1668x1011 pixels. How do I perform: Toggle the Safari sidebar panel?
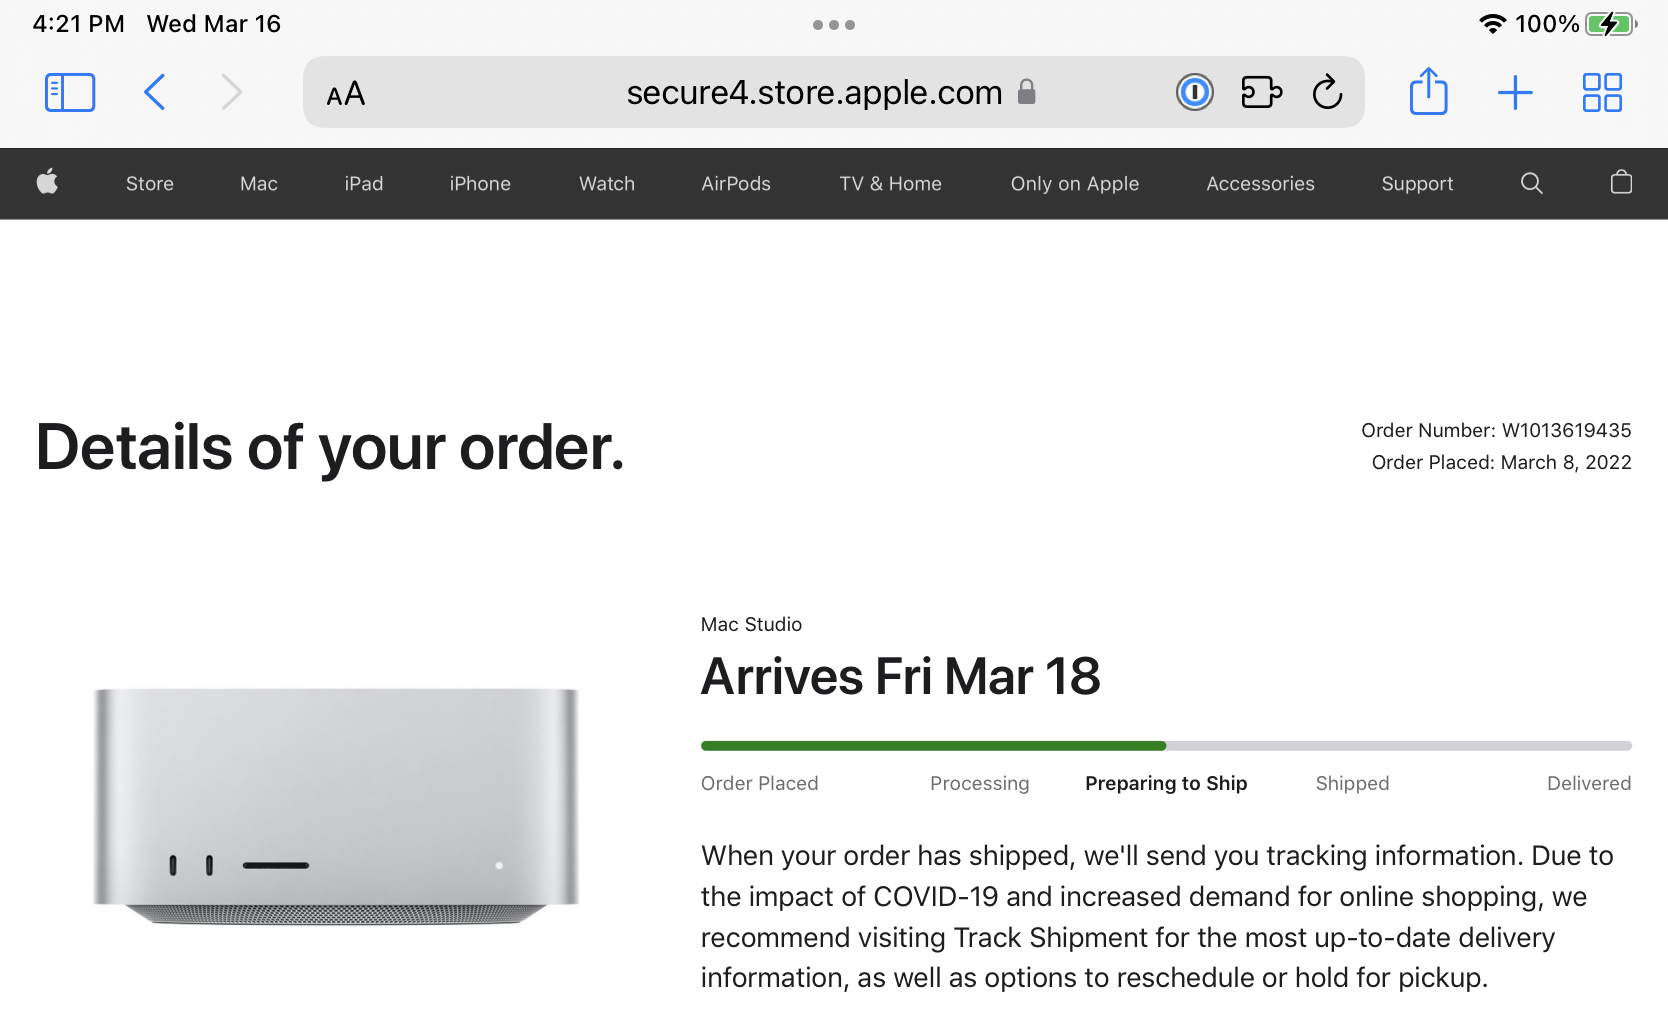tap(70, 93)
